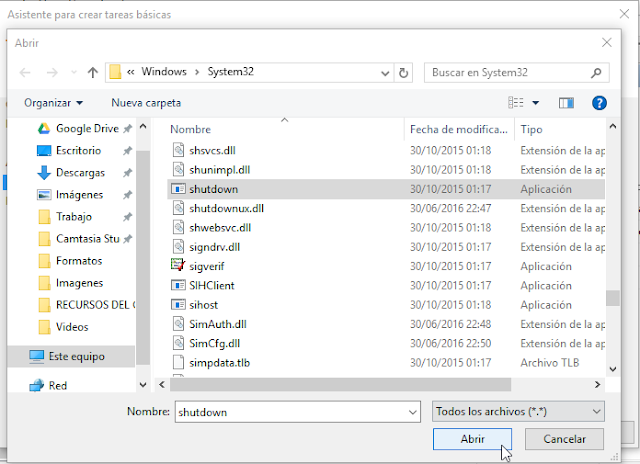Click the Cancelar button

pos(564,439)
